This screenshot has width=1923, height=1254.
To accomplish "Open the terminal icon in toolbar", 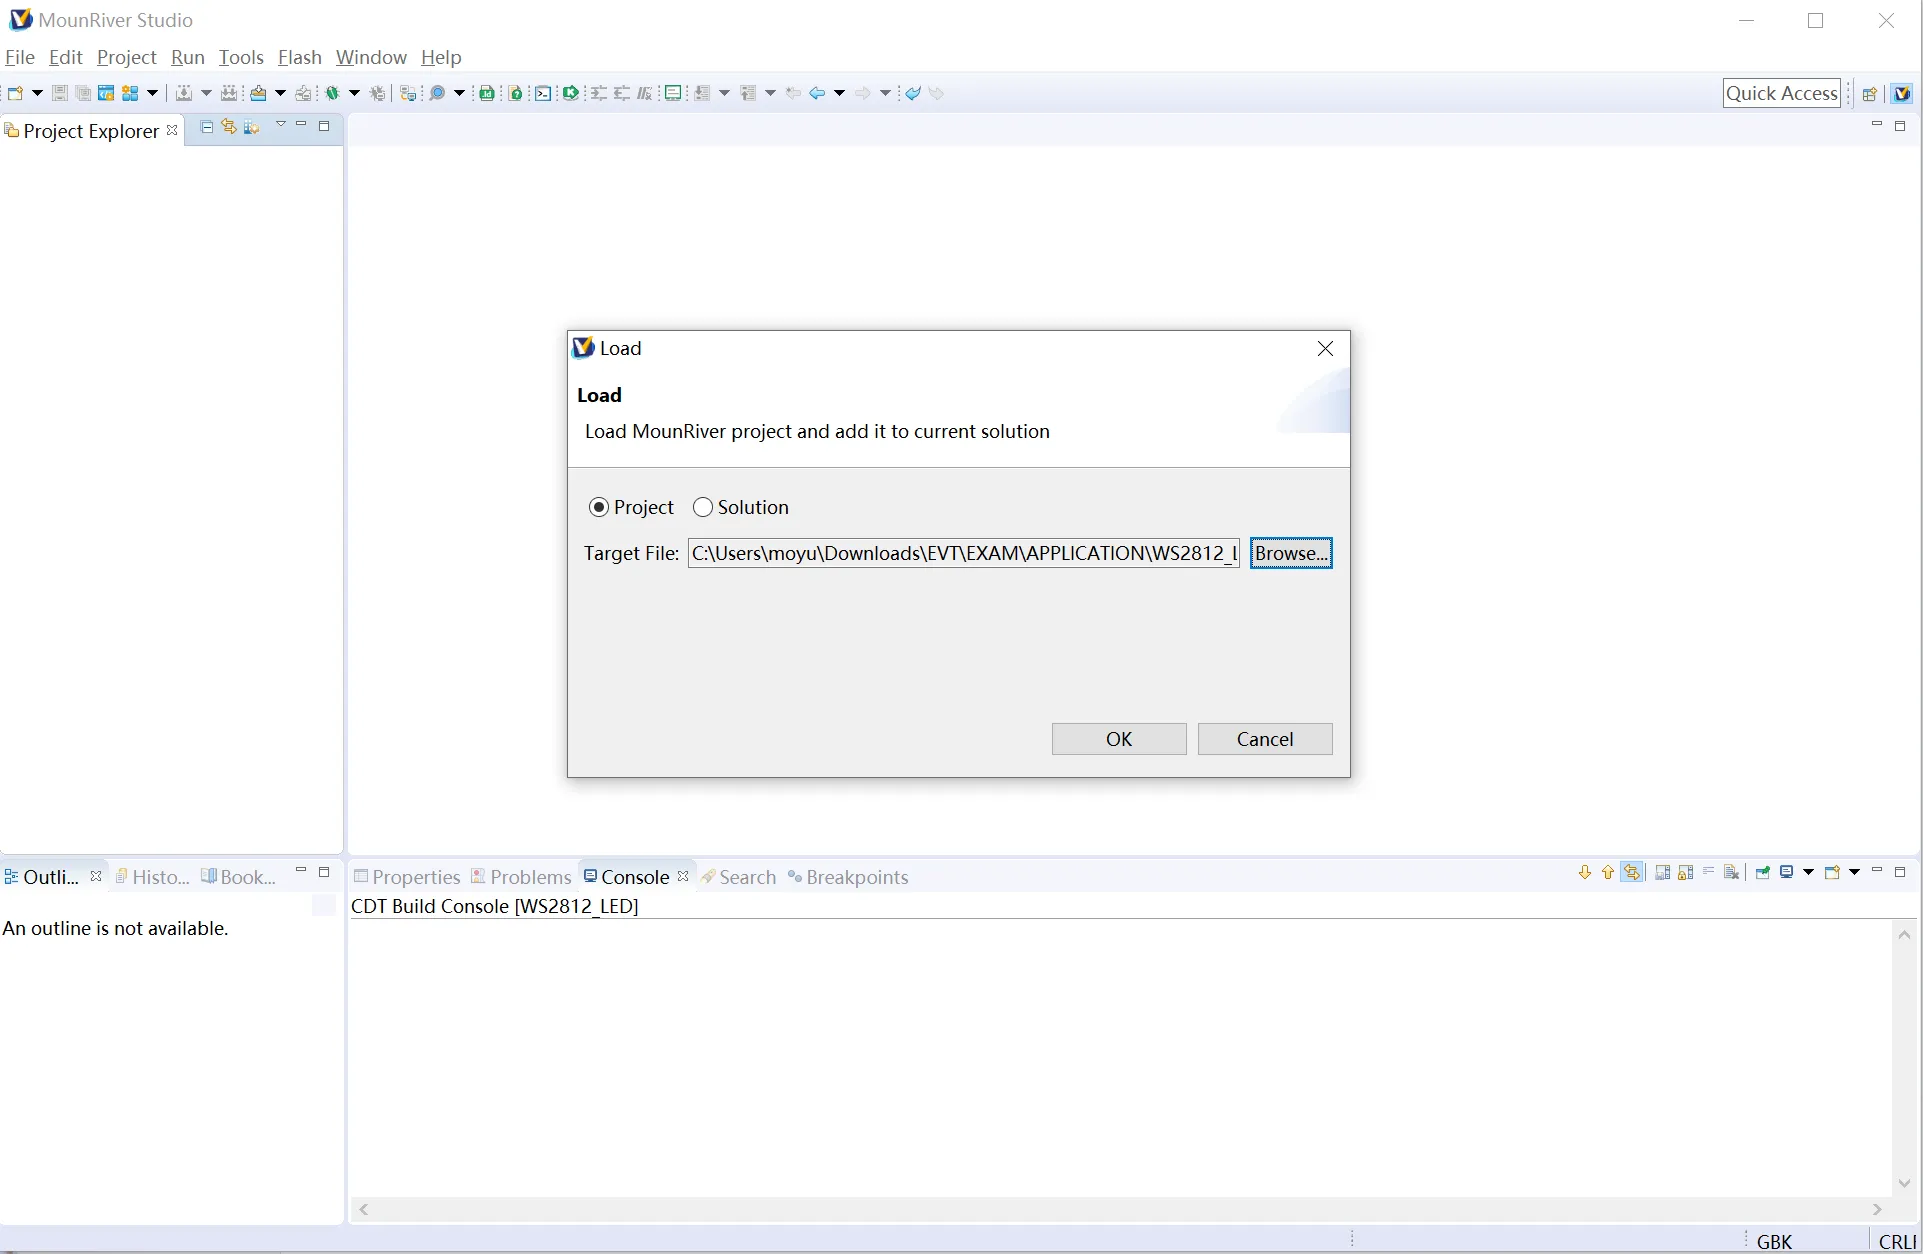I will coord(543,93).
